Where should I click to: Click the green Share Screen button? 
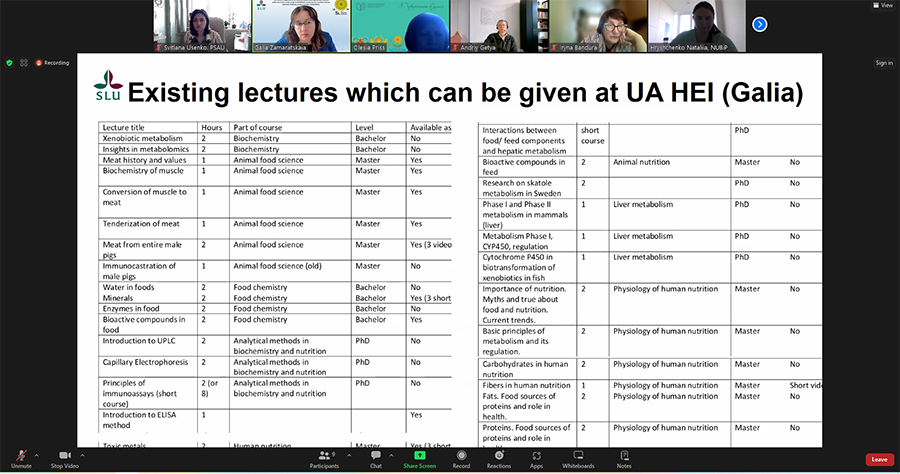[x=420, y=459]
